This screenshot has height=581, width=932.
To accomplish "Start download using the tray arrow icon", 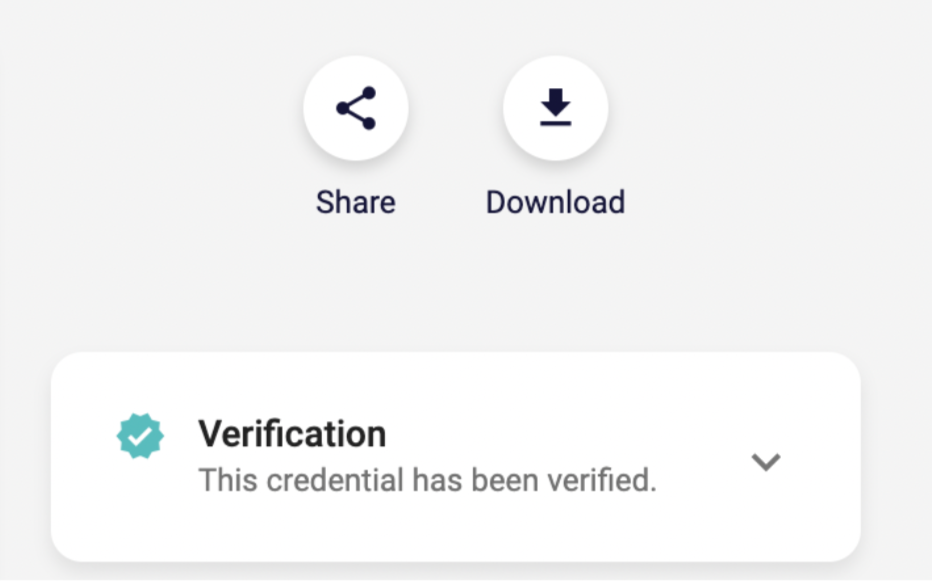I will (556, 108).
